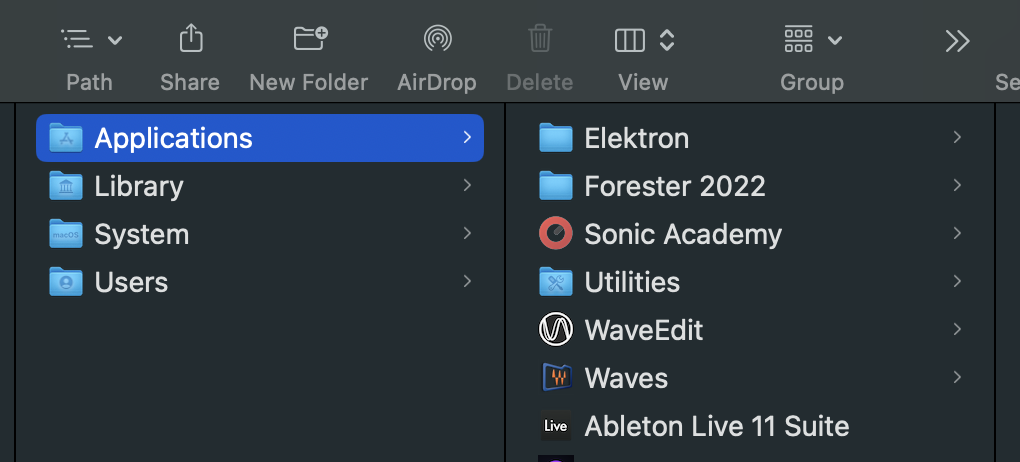Change view with the View stepper arrows

(667, 40)
